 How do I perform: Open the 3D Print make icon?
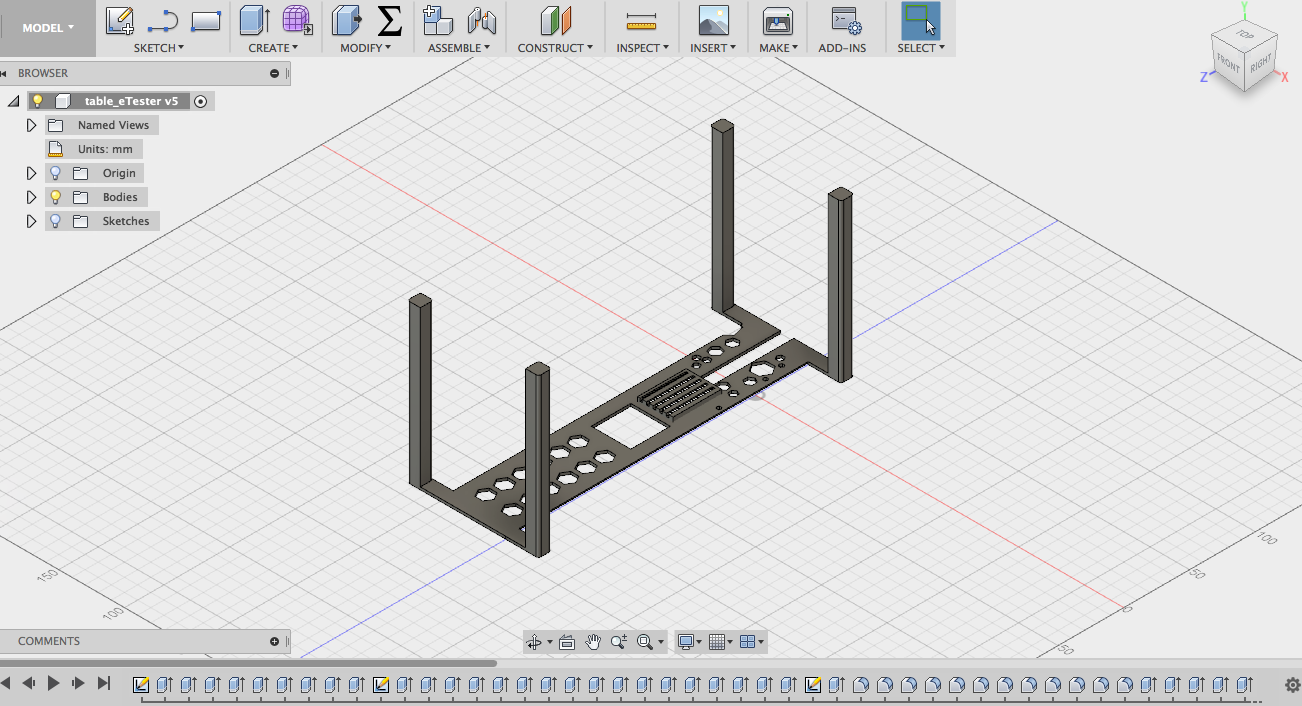777,20
